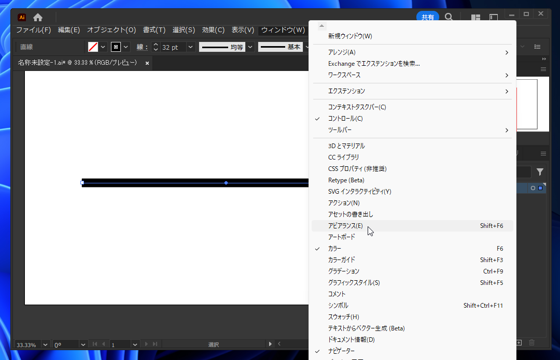Click the blue layer selection indicator square
Screen dimensions: 560x360
pyautogui.click(x=540, y=188)
